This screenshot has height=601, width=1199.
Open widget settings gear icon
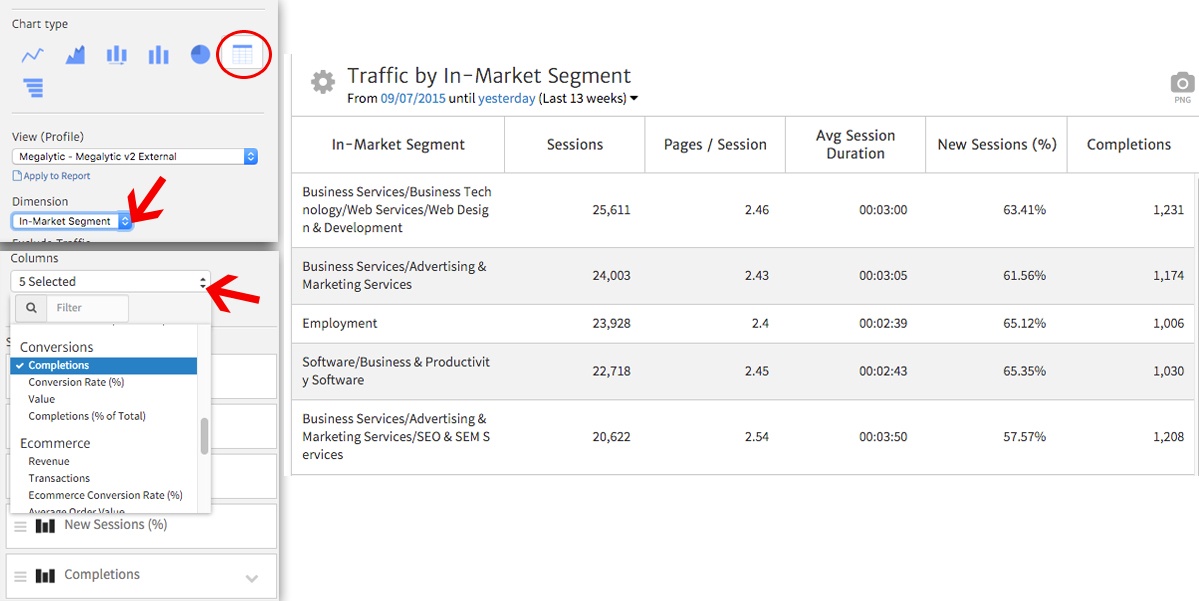pos(322,82)
